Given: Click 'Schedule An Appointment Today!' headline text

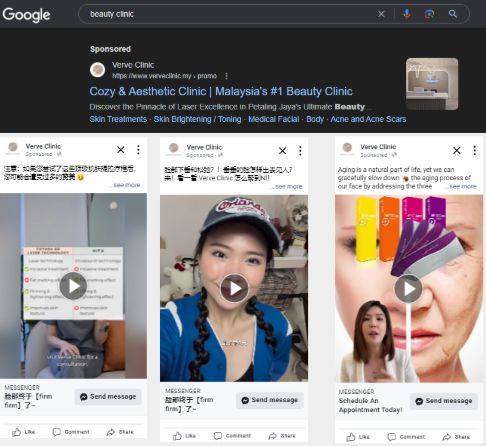Looking at the screenshot, I should click(x=370, y=405).
